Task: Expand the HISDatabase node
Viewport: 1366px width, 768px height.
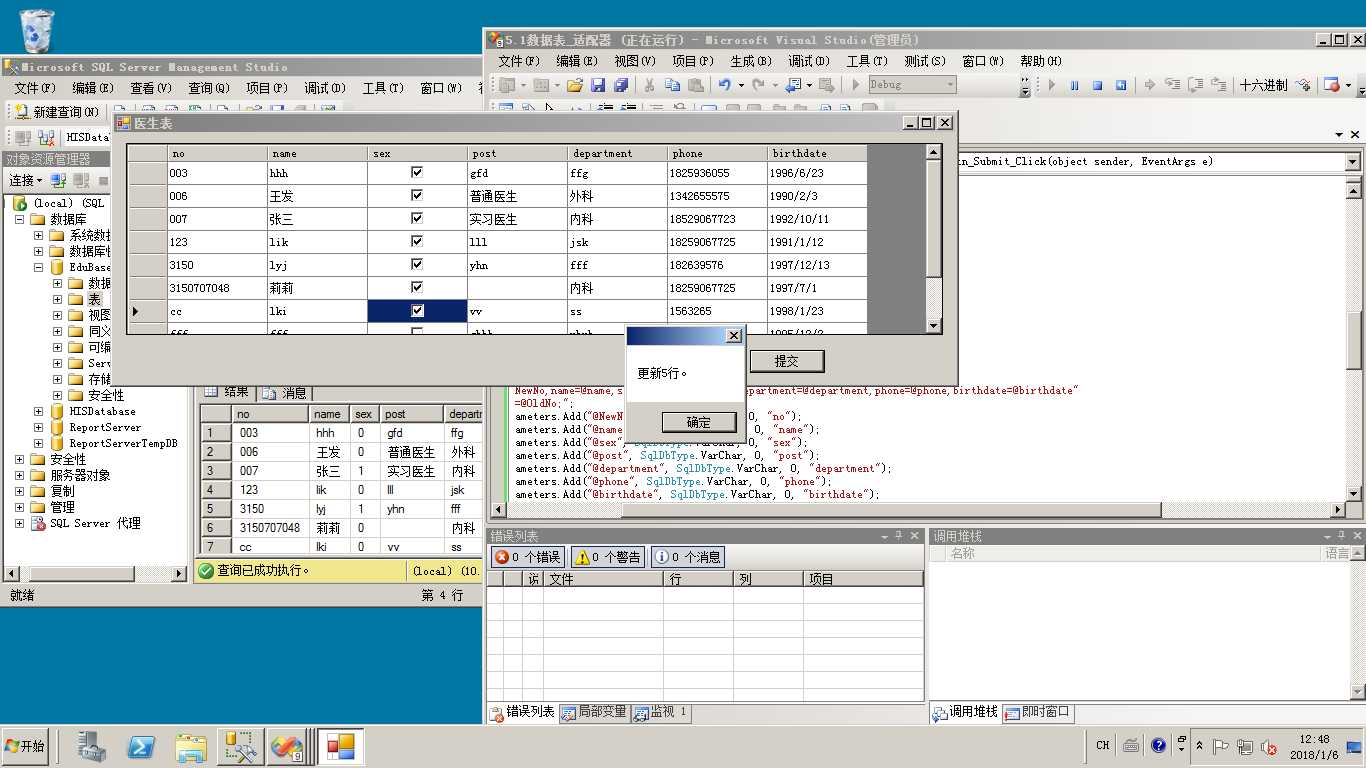Action: [39, 411]
